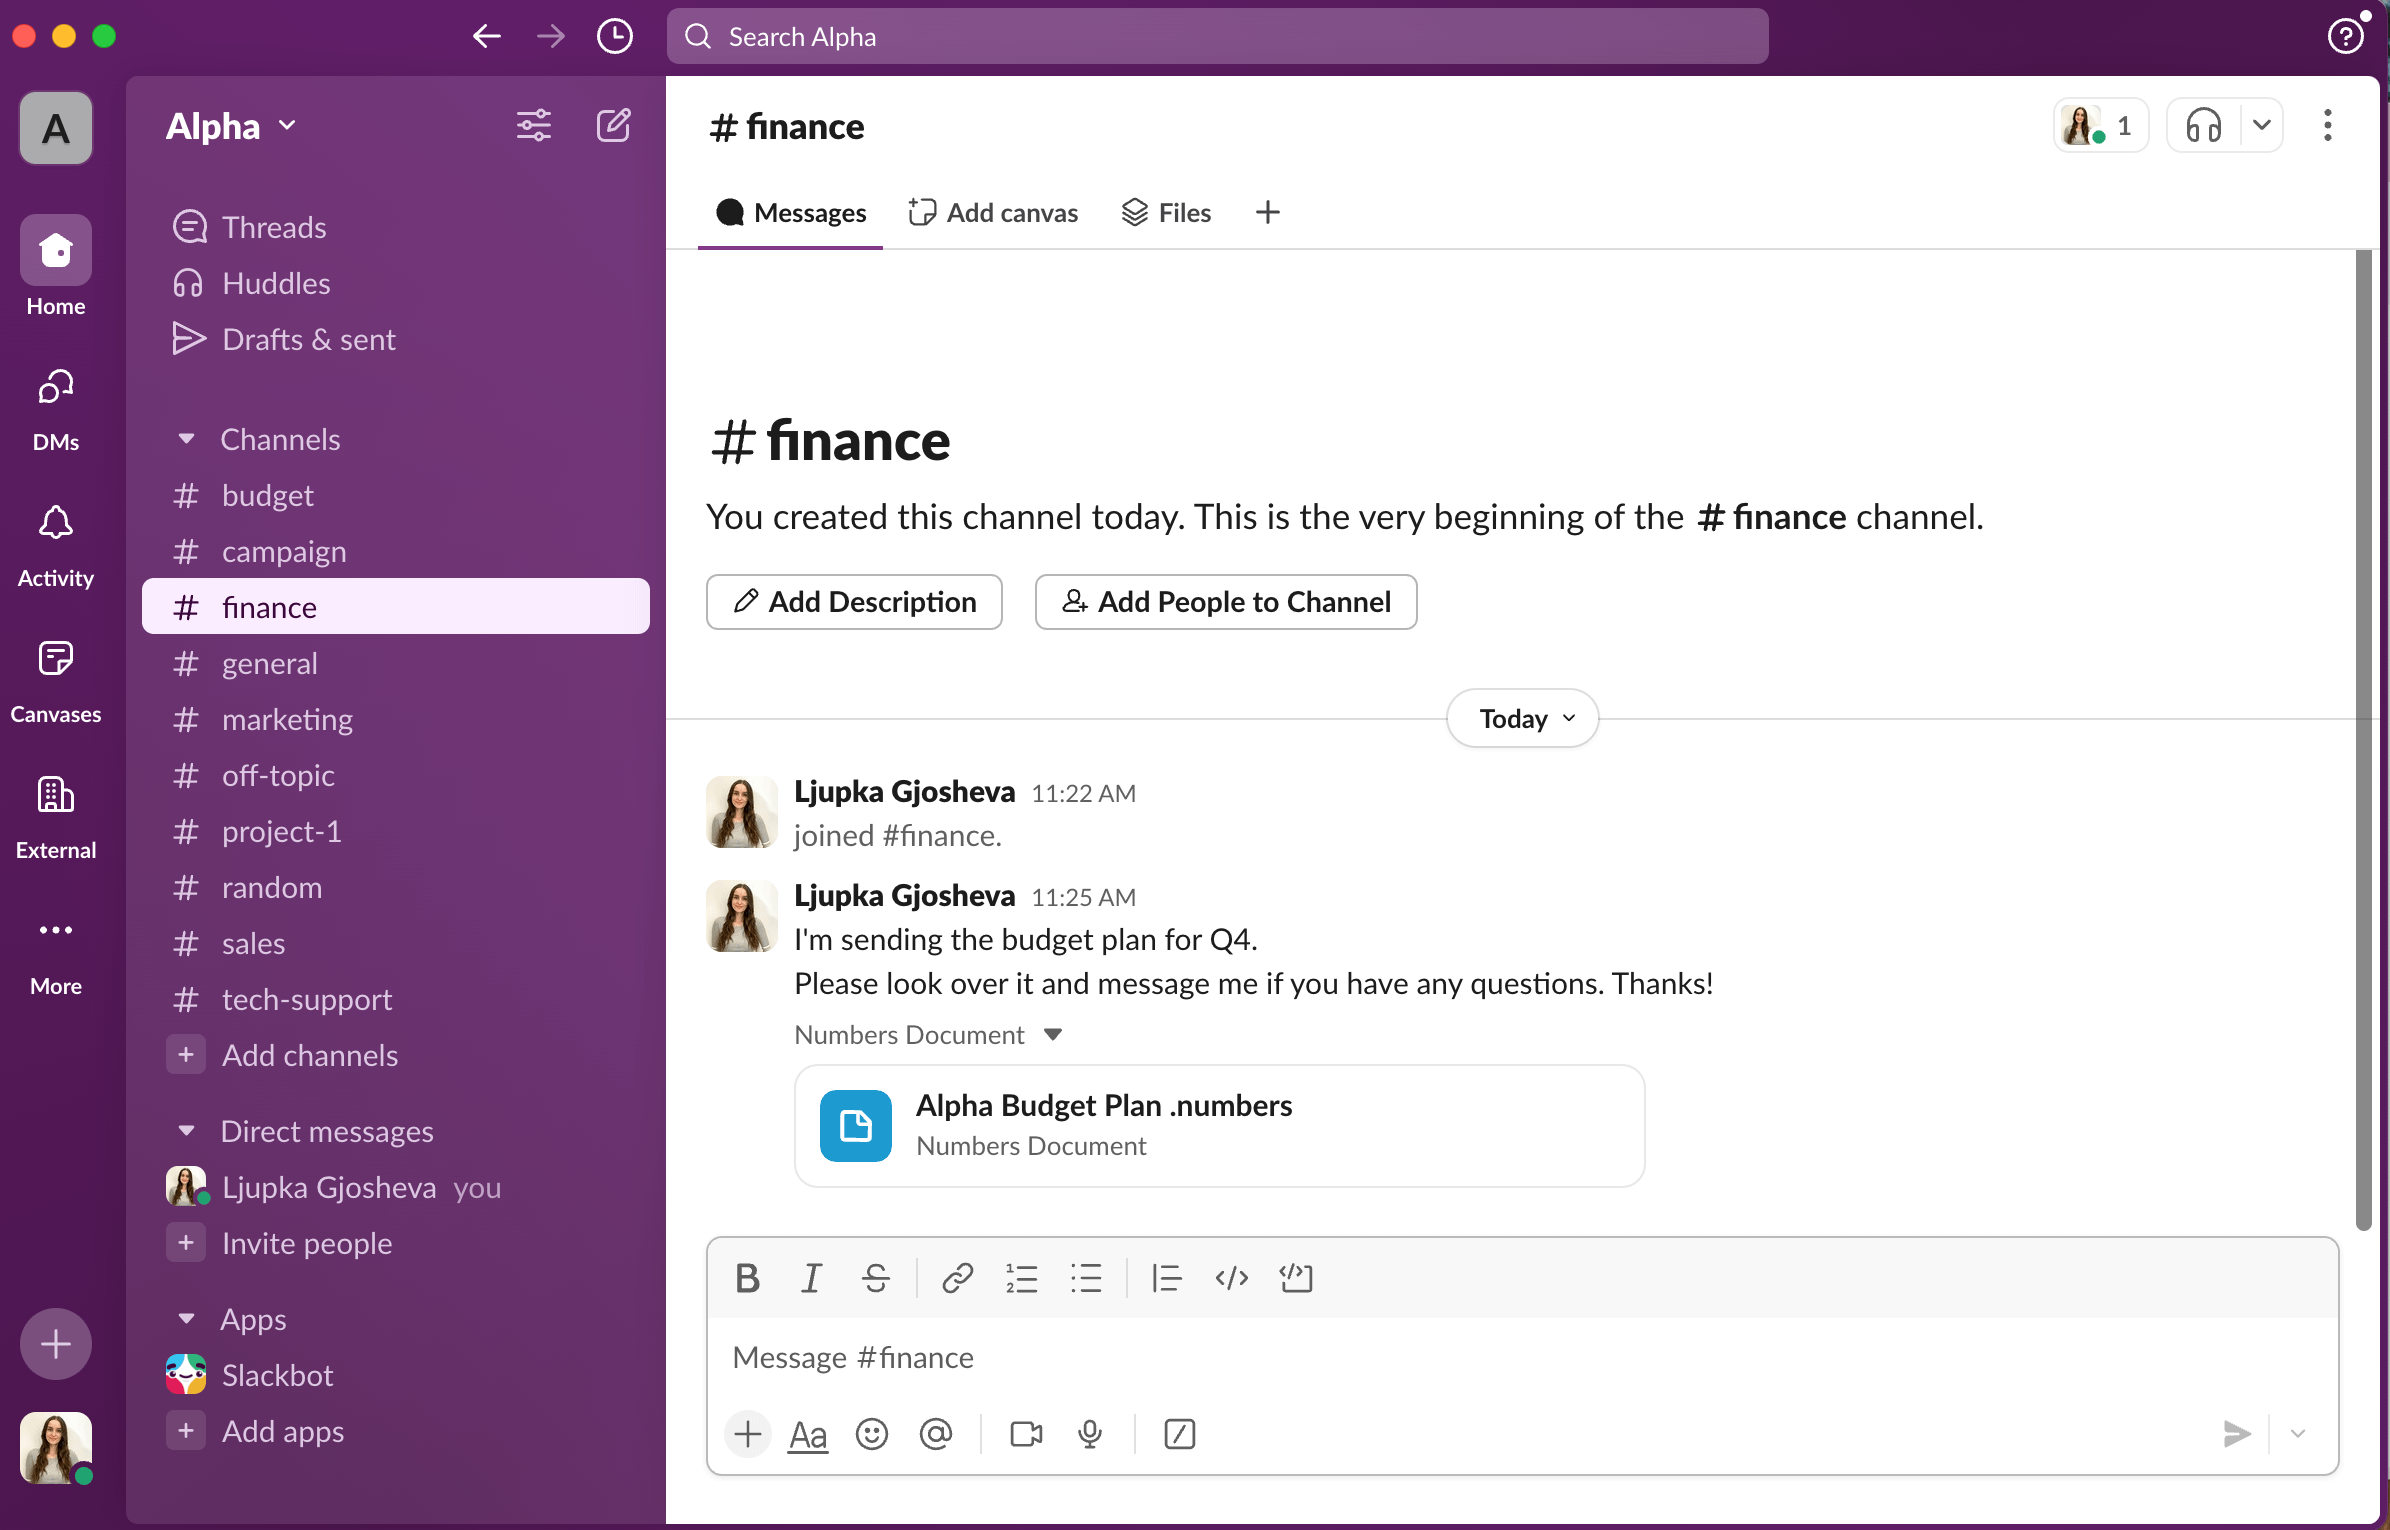The width and height of the screenshot is (2390, 1530).
Task: Click Add apps in the sidebar
Action: pos(396,1431)
